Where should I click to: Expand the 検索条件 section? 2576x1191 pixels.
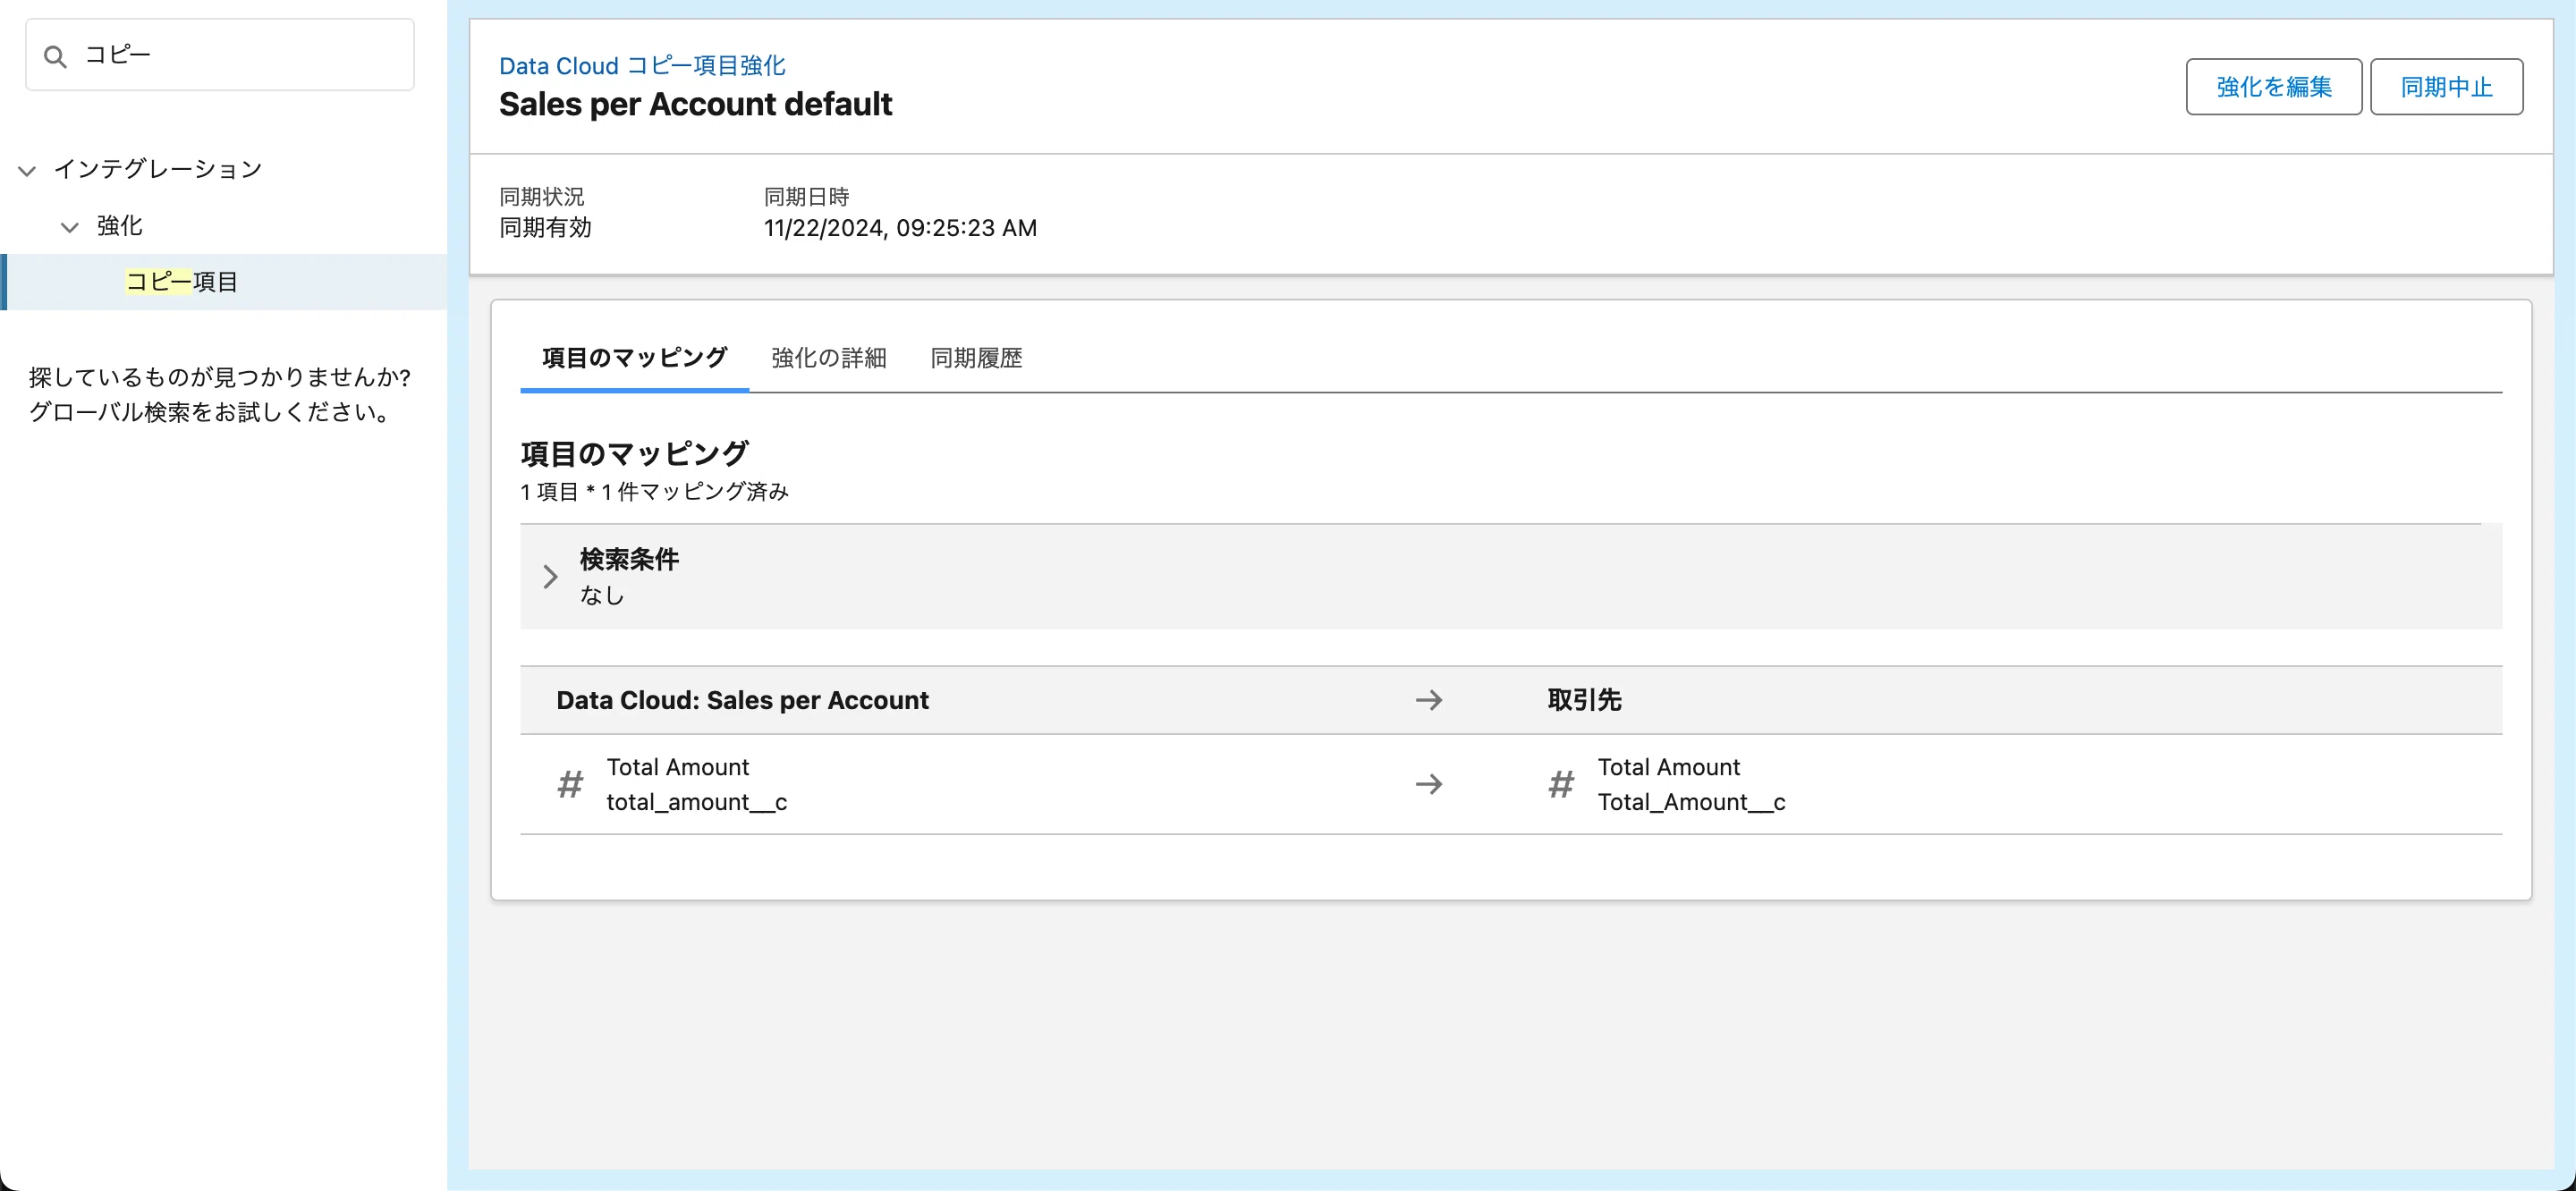(550, 576)
